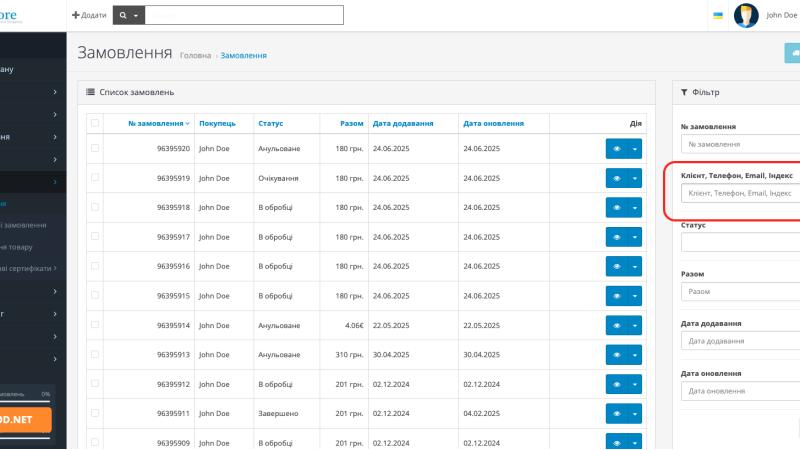
Task: Open action dropdown arrow for order 96395917
Action: point(635,237)
